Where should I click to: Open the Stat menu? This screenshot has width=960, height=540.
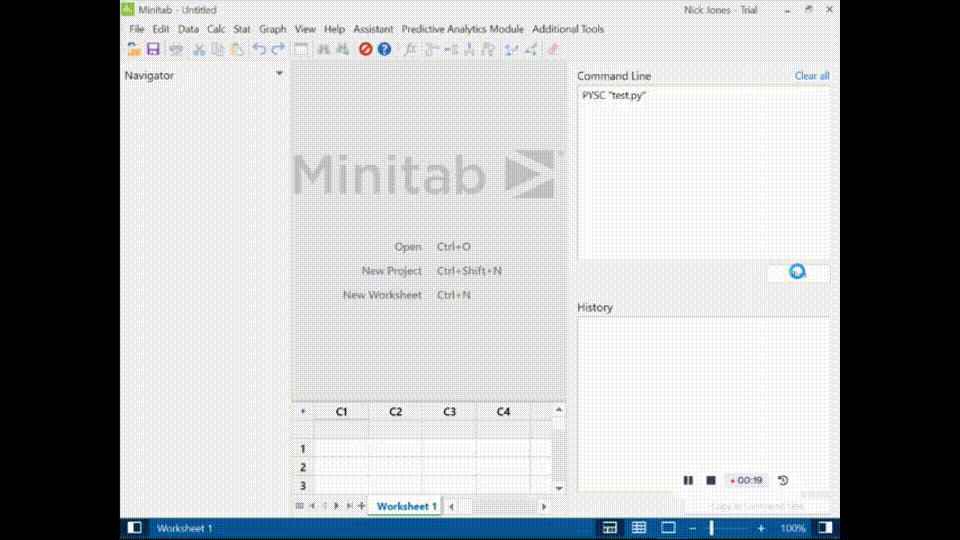click(242, 29)
